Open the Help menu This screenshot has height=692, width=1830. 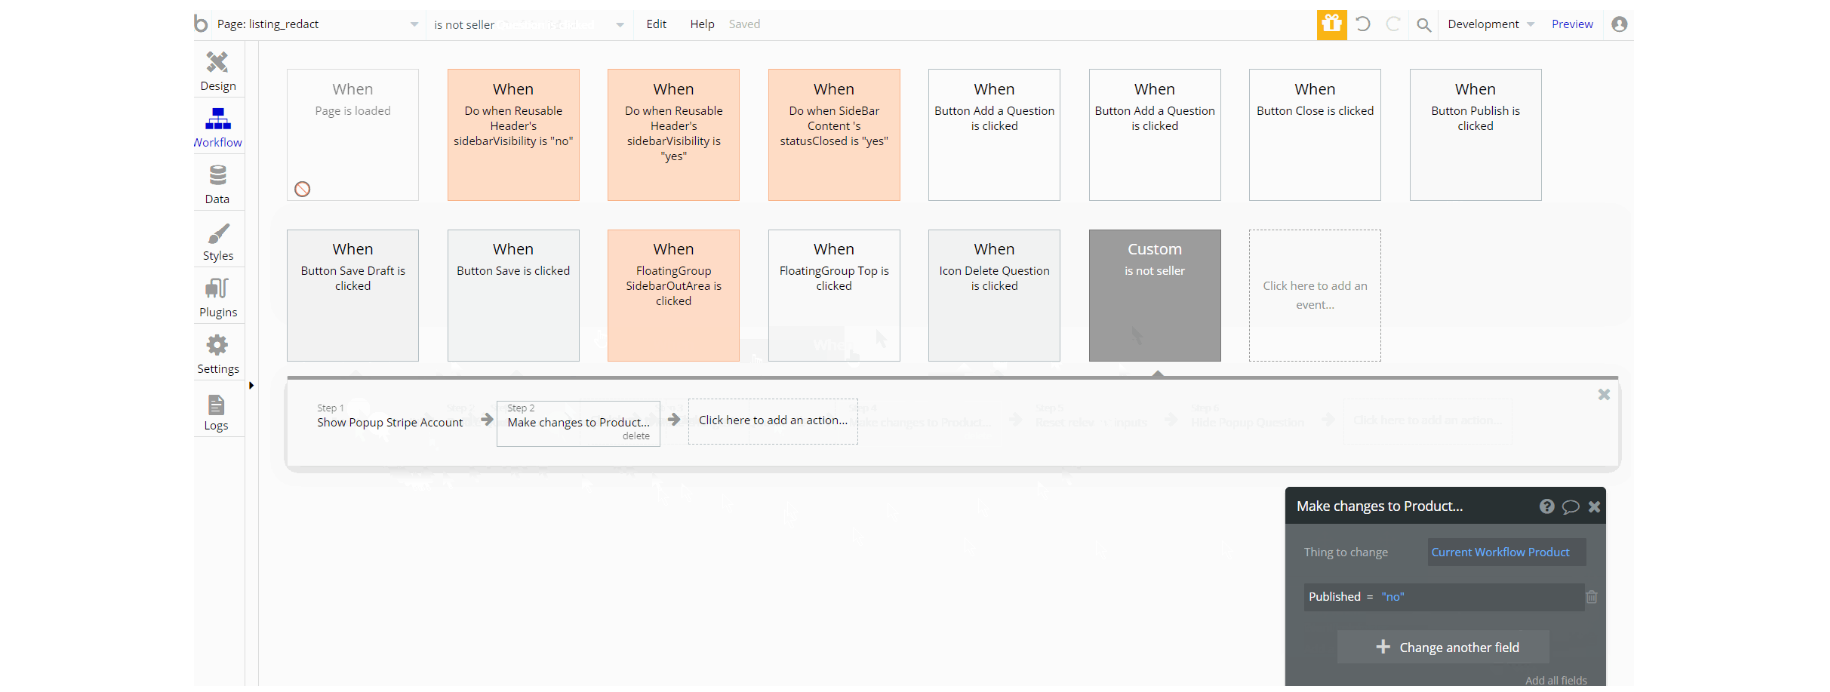(702, 24)
